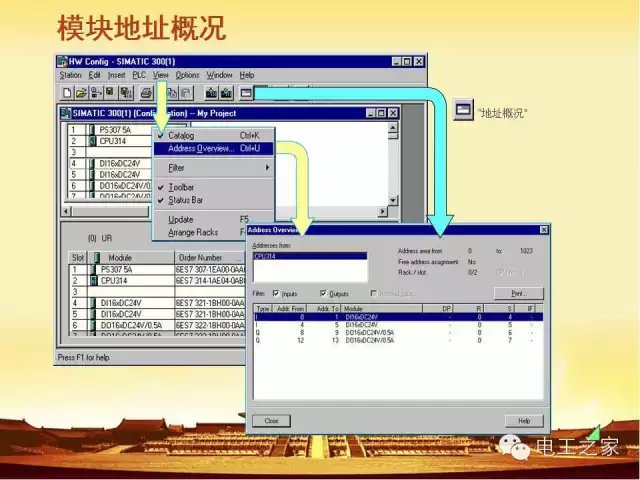Click the Help button in the dialog

[x=523, y=421]
